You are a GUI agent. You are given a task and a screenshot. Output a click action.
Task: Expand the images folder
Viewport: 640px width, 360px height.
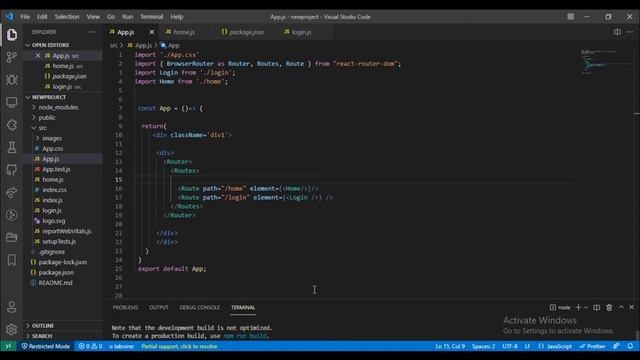tap(38, 138)
